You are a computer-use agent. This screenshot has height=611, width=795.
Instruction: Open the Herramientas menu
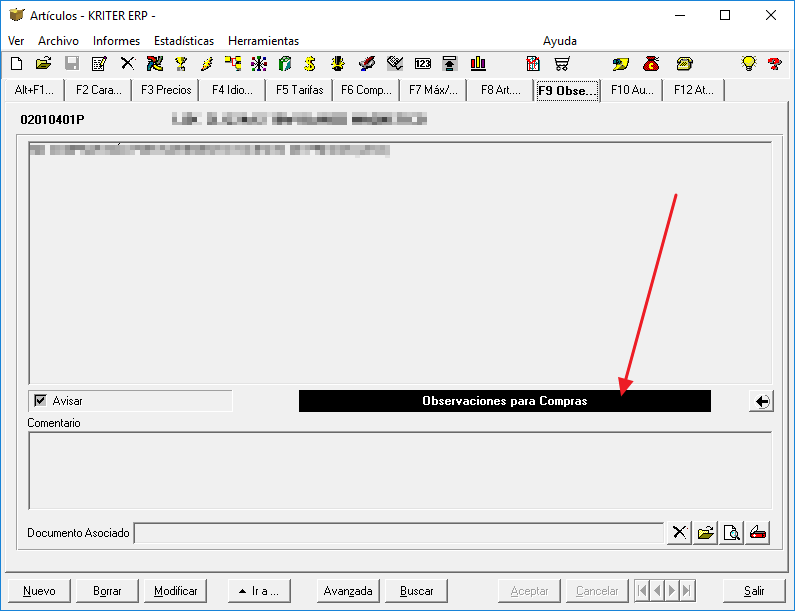263,41
